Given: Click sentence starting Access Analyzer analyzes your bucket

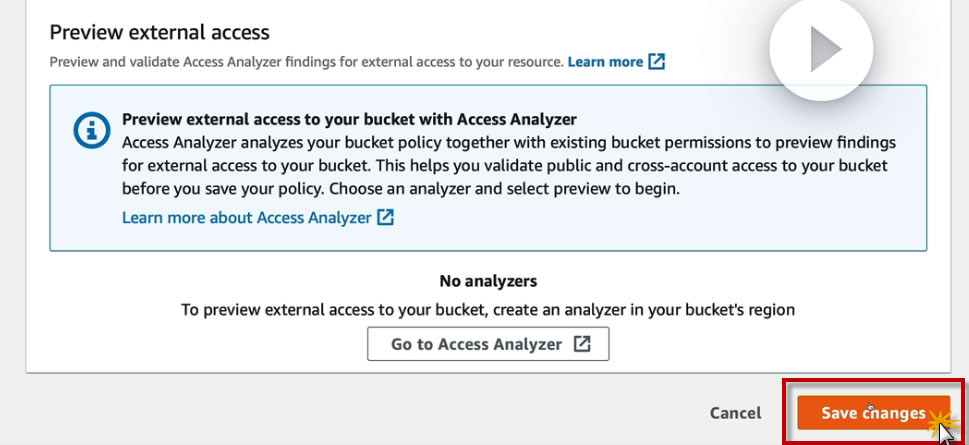Looking at the screenshot, I should click(509, 142).
